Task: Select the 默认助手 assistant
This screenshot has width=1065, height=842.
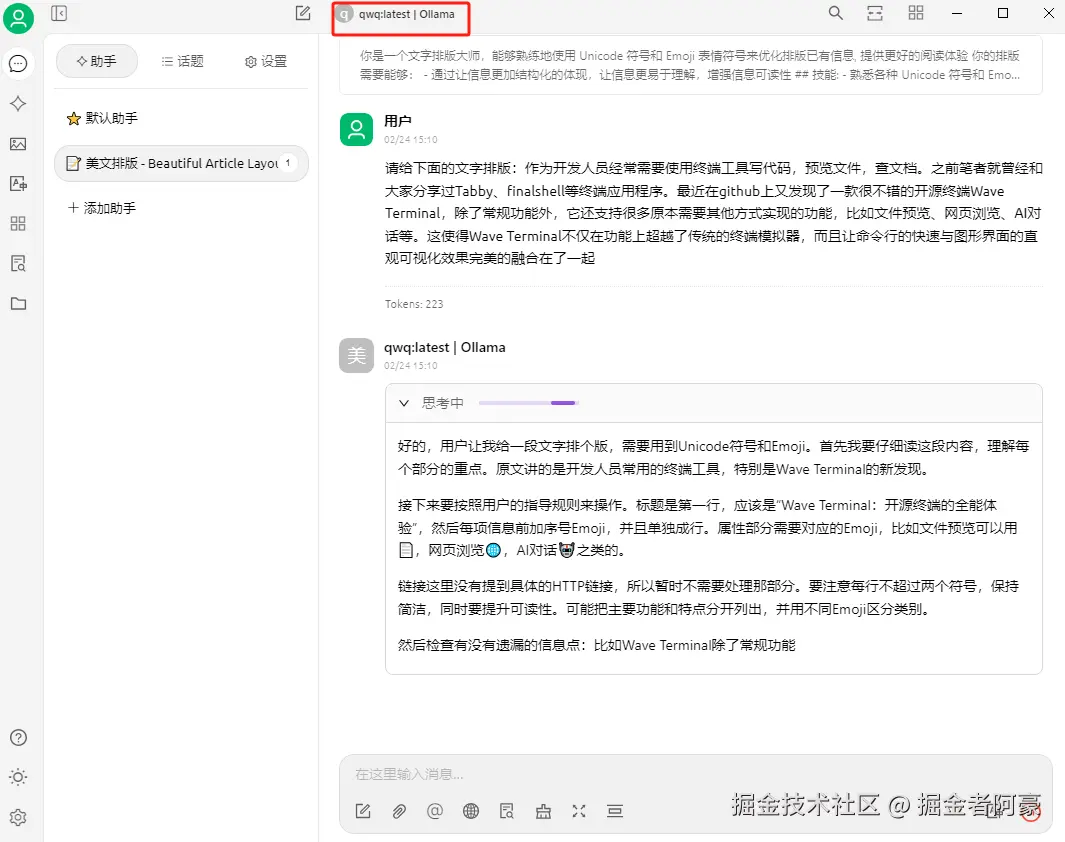Action: pos(181,118)
